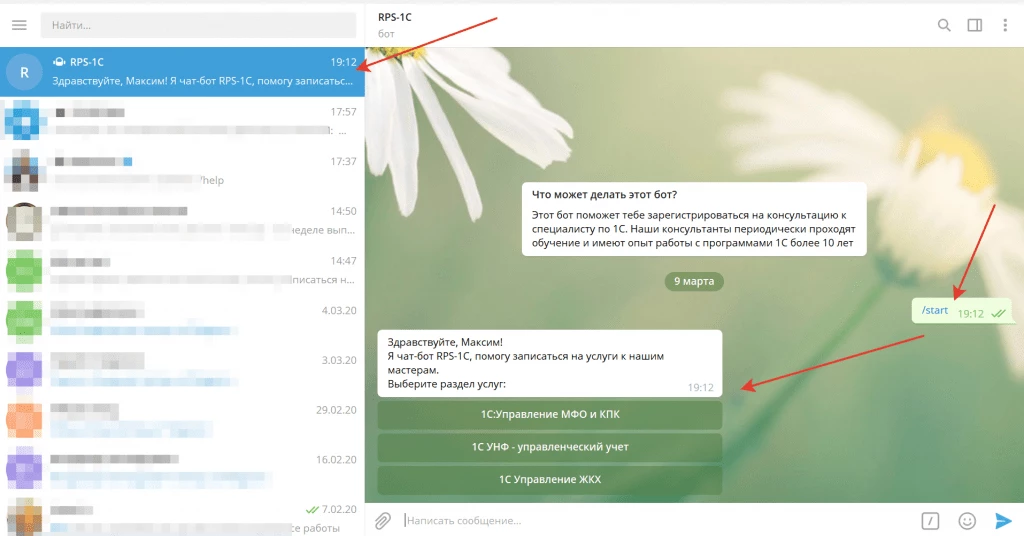Toggle the right side info panel

click(x=974, y=25)
